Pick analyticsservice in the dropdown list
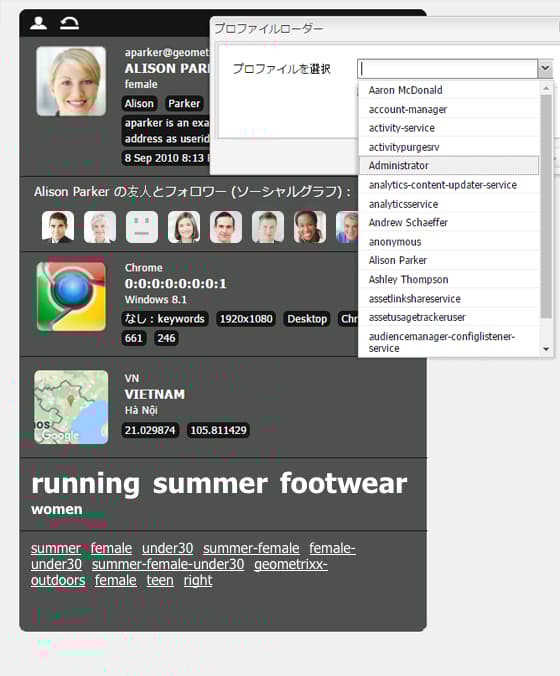560x676 pixels. (449, 204)
